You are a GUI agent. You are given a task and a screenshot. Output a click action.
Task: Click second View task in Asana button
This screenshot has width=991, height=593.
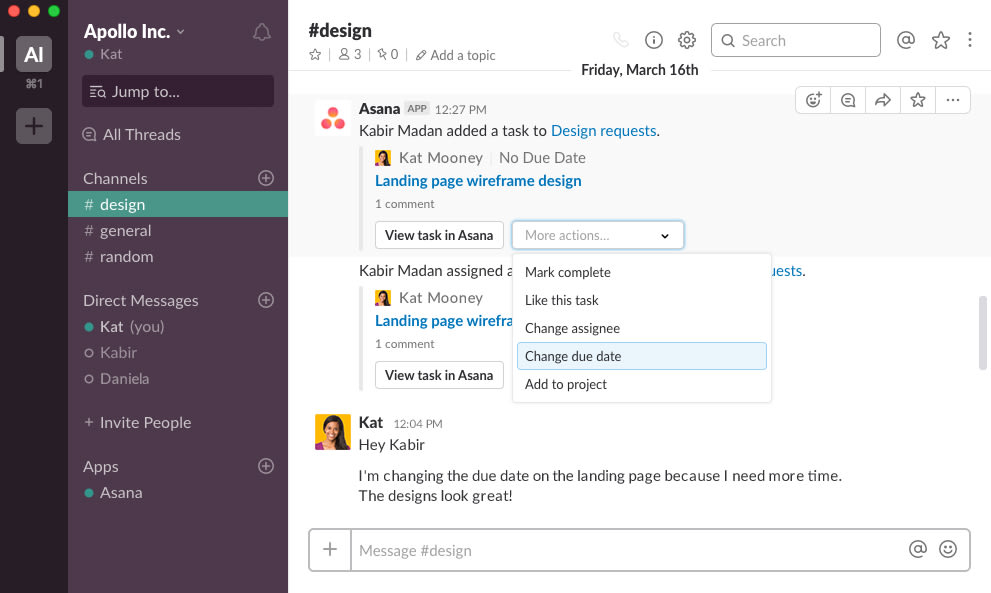(x=439, y=375)
